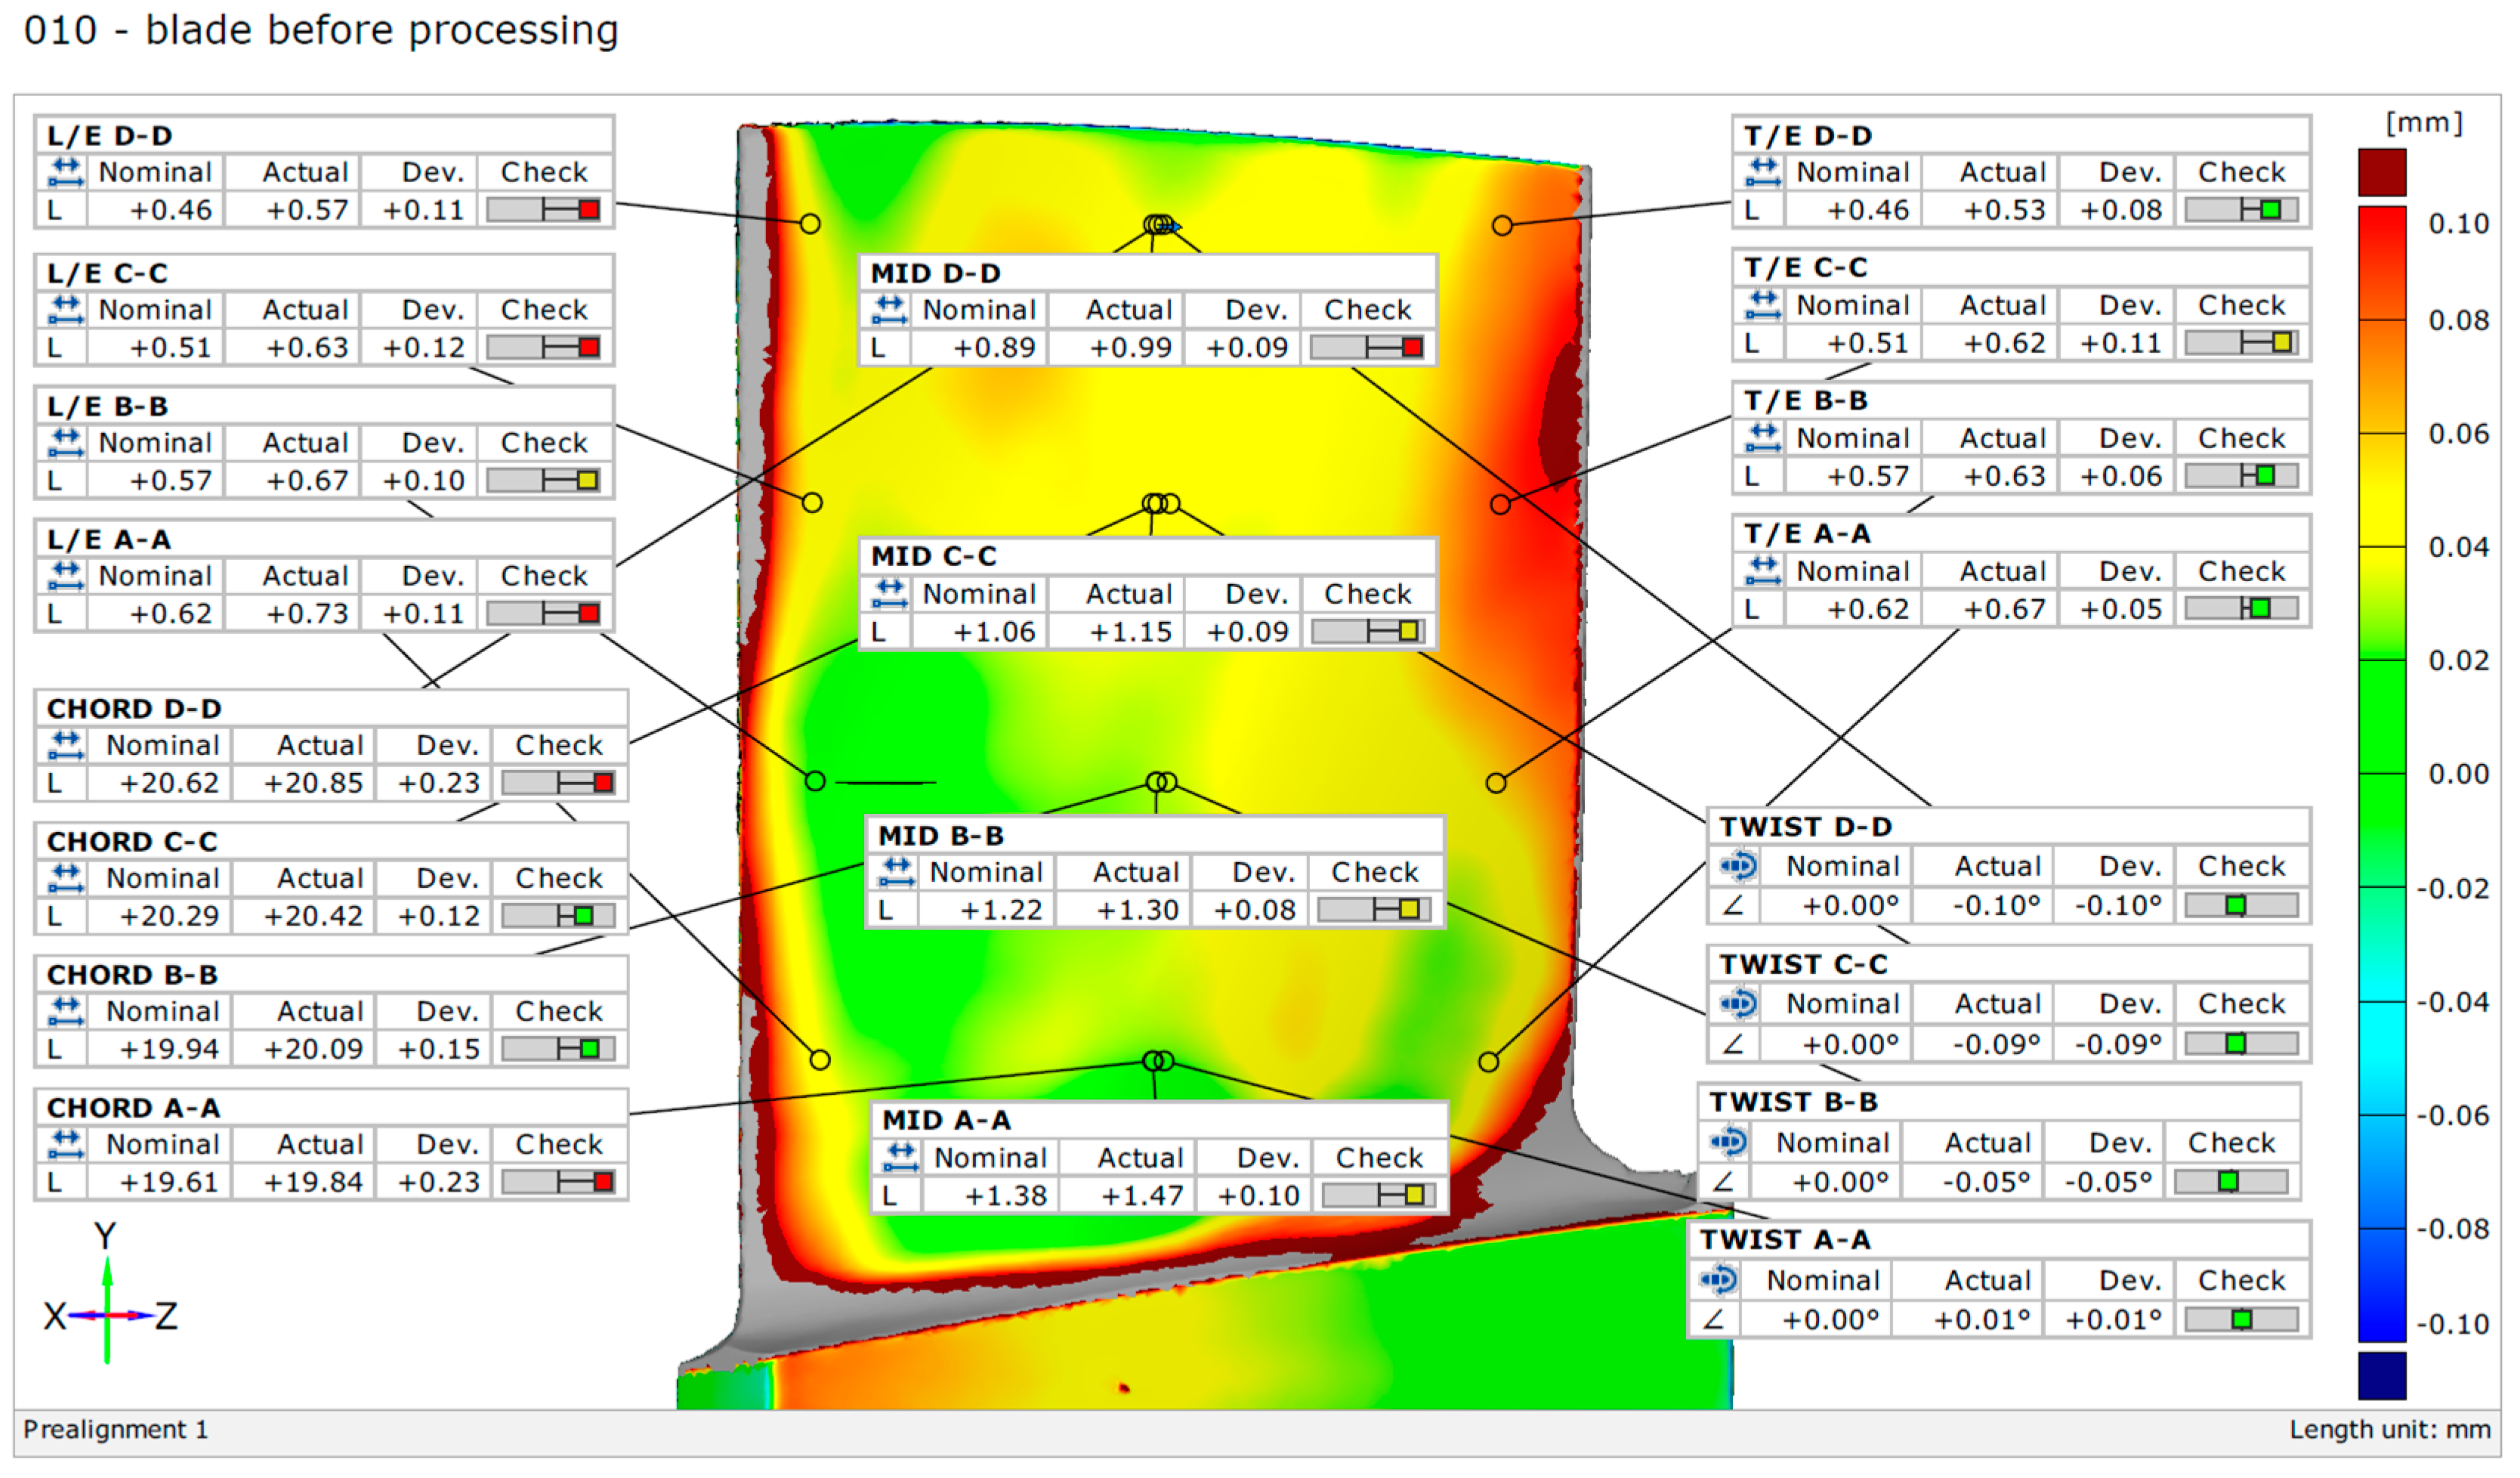Click the distance icon in MID D-D label

pos(889,310)
